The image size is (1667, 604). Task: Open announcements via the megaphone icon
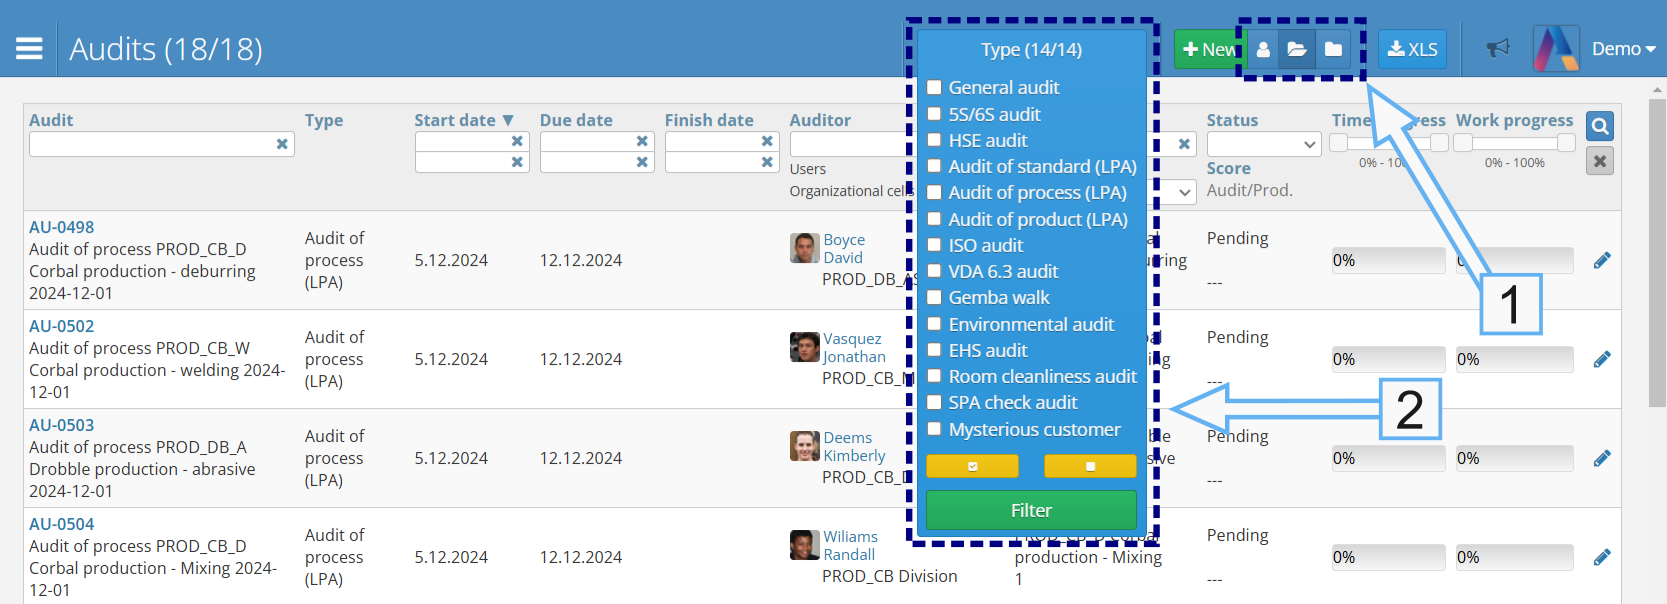coord(1497,48)
